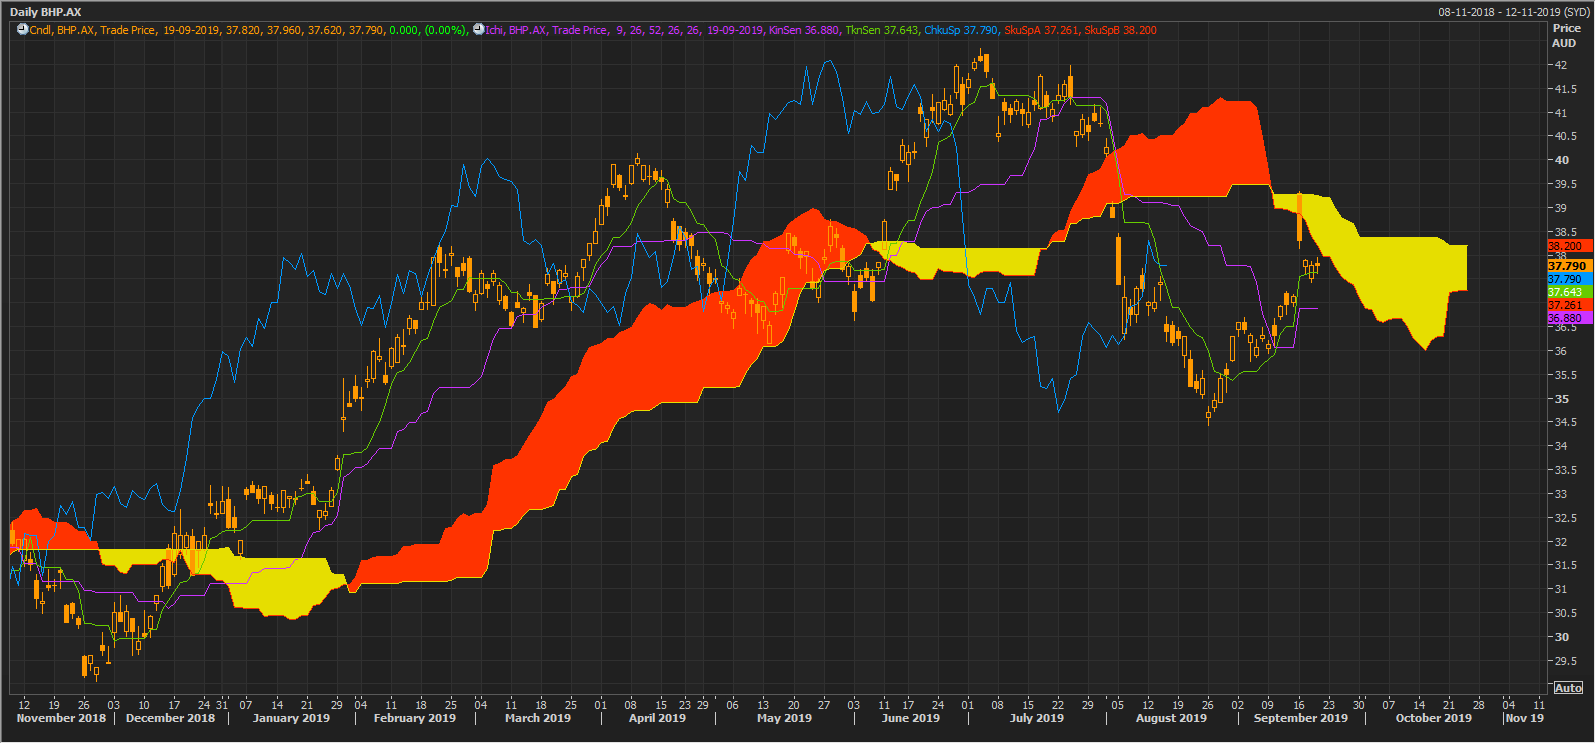This screenshot has height=744, width=1596.
Task: Click the October 2019 label on time axis
Action: [1433, 718]
